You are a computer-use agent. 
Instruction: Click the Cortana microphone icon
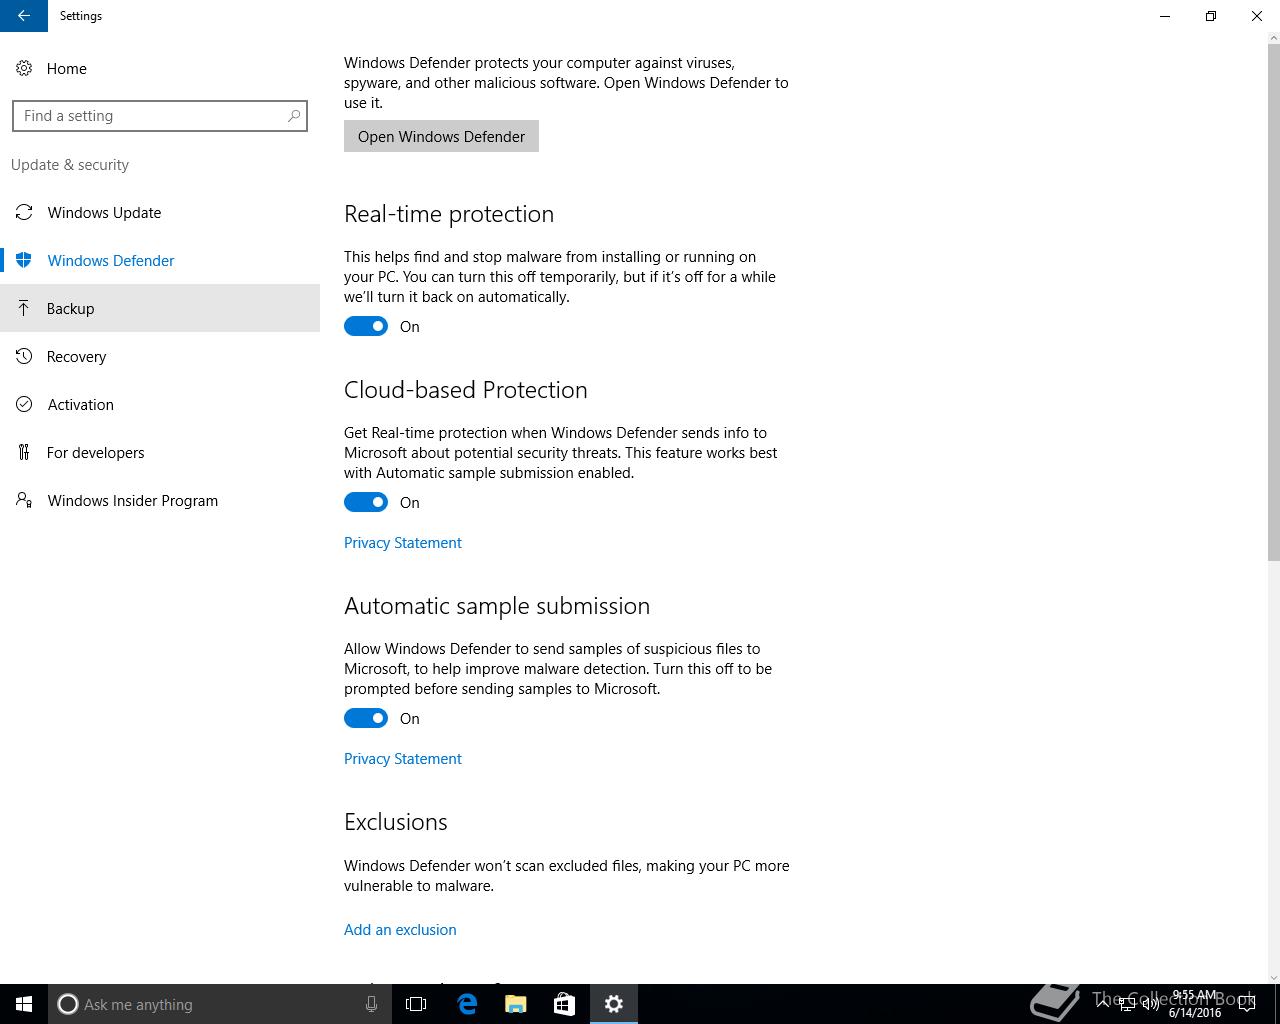[371, 1004]
